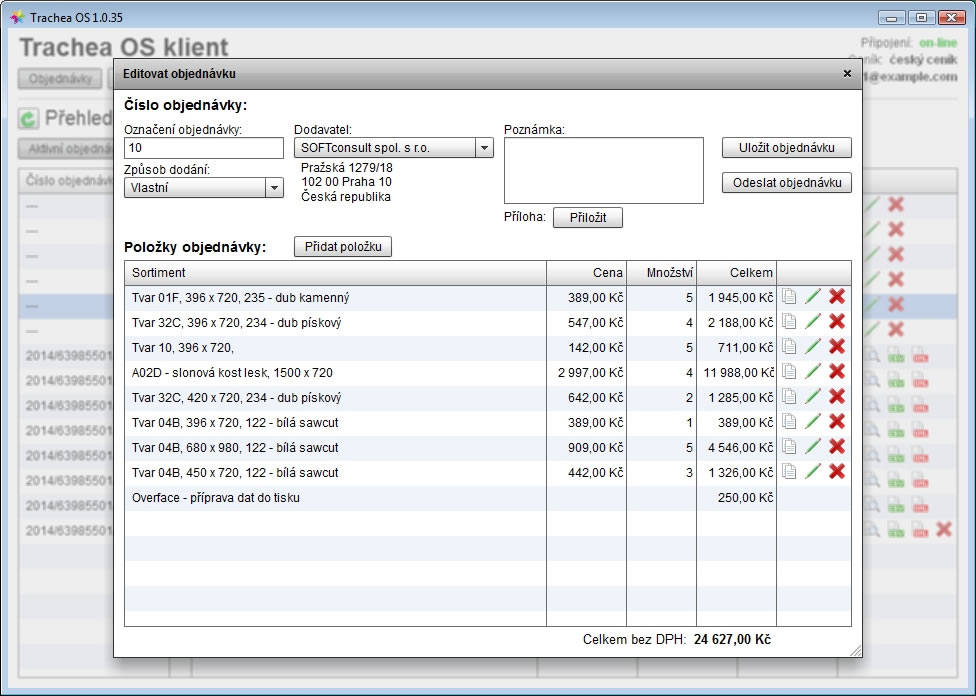Remove the Tvar 04B 680 x 980 item
The image size is (976, 696).
837,447
